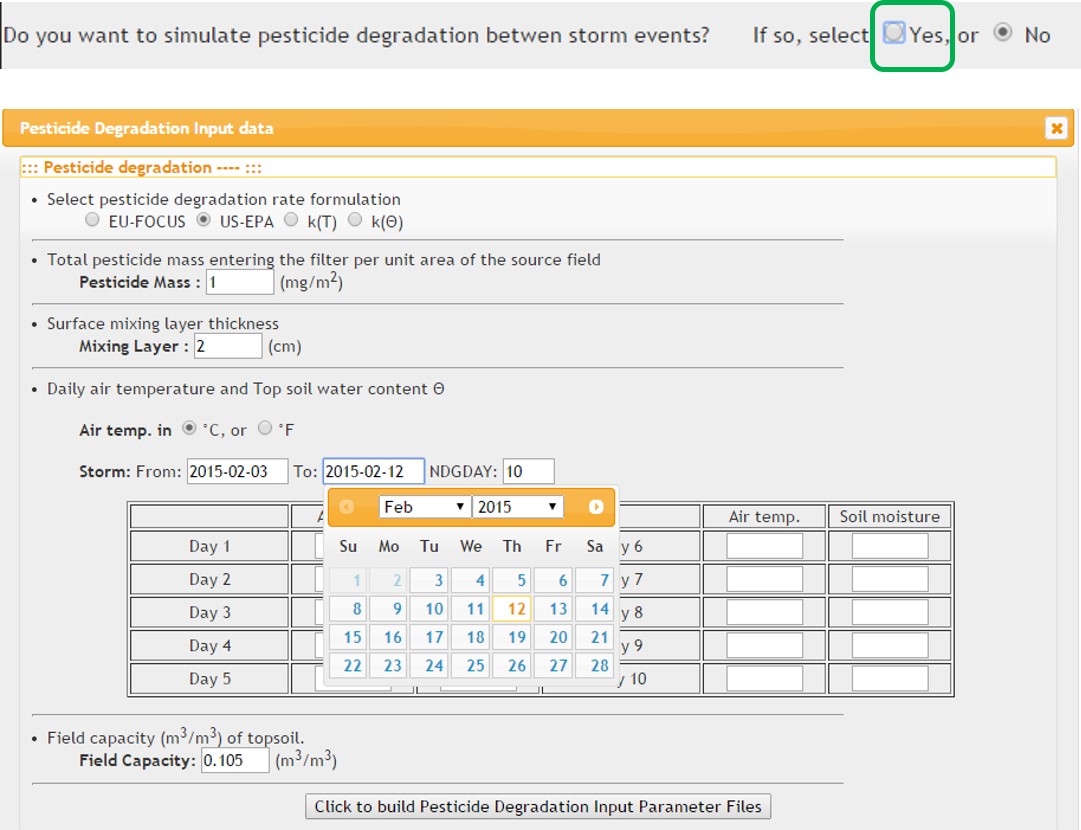This screenshot has height=830, width=1081.
Task: Click Day 10 Air temp. input
Action: 765,678
